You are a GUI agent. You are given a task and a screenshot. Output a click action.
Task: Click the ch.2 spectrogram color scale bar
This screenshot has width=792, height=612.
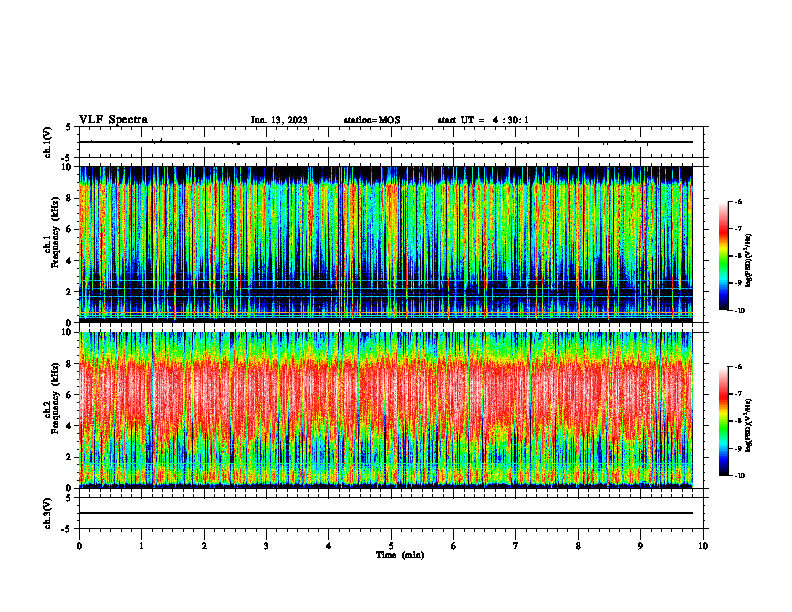point(723,421)
